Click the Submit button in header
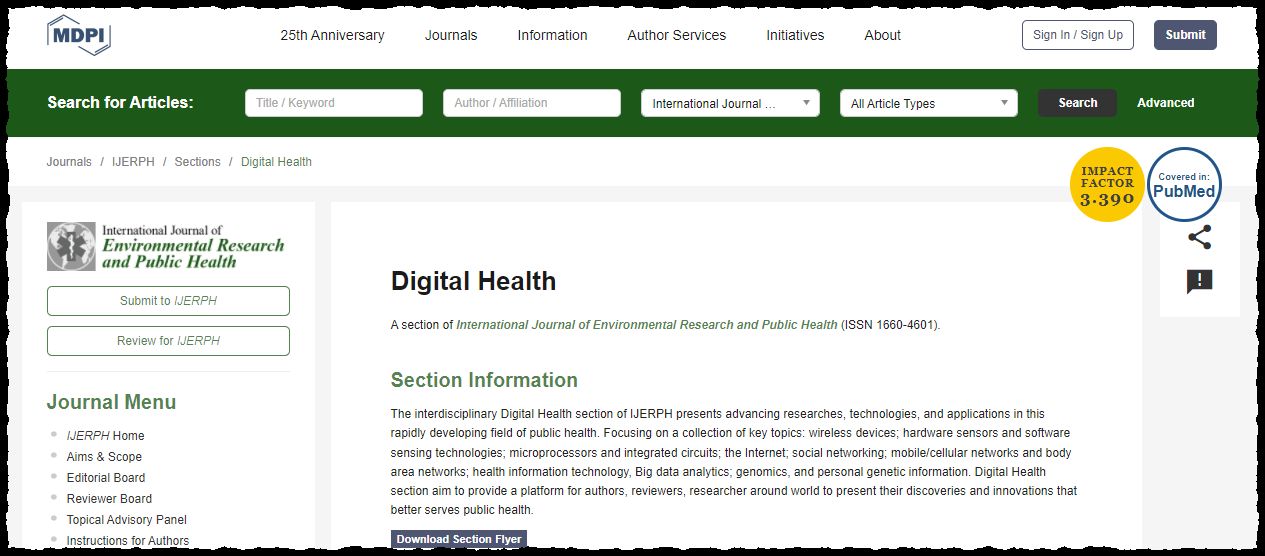The image size is (1265, 556). pyautogui.click(x=1185, y=35)
